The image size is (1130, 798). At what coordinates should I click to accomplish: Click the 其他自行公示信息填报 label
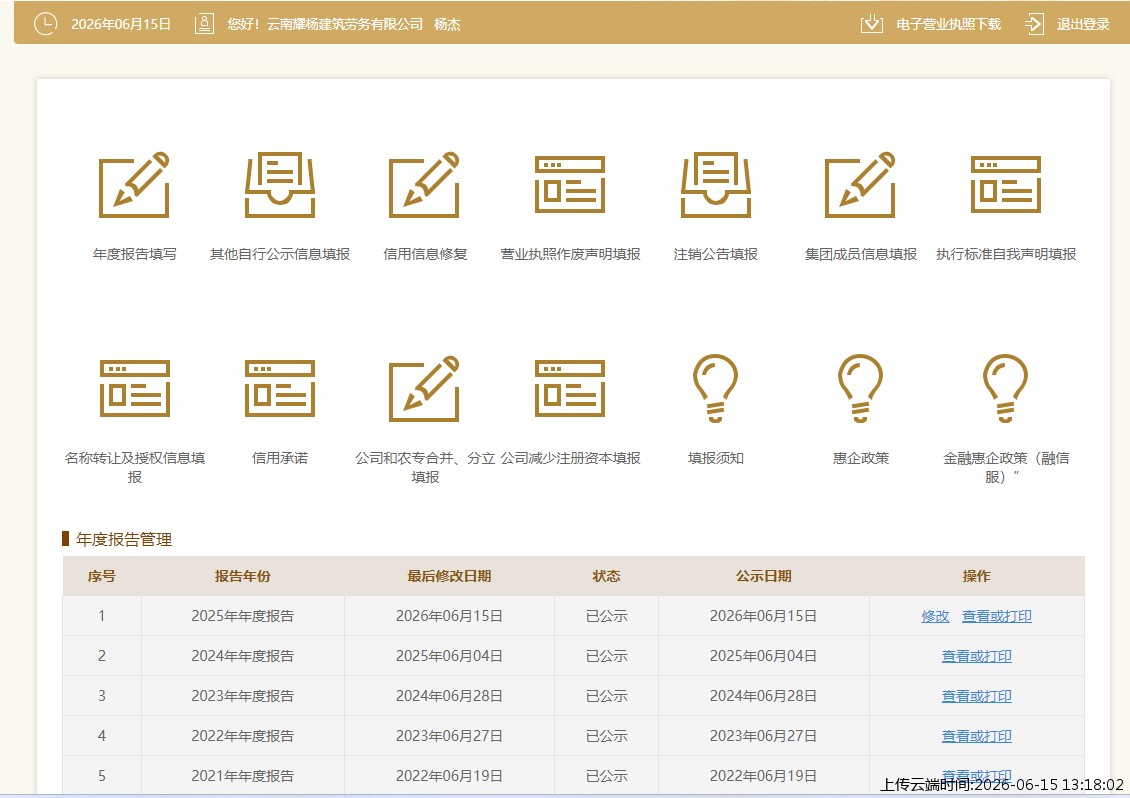[280, 254]
